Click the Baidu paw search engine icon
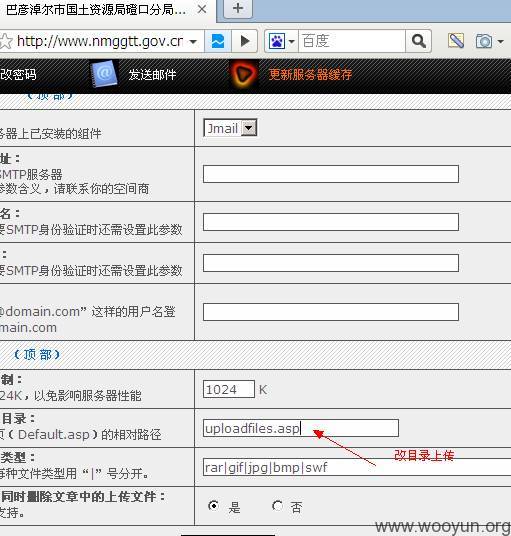This screenshot has height=536, width=511. click(277, 41)
